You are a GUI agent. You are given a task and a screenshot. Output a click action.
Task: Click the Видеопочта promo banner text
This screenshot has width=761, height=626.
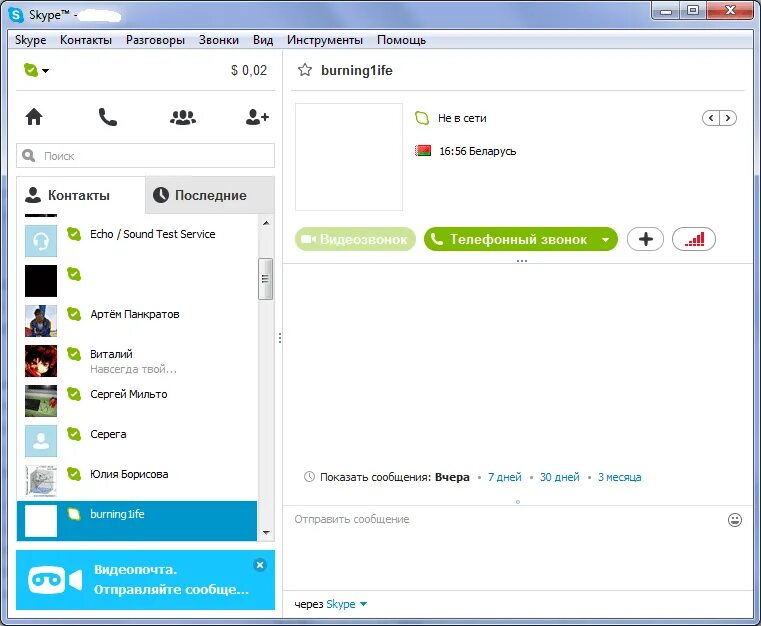171,579
